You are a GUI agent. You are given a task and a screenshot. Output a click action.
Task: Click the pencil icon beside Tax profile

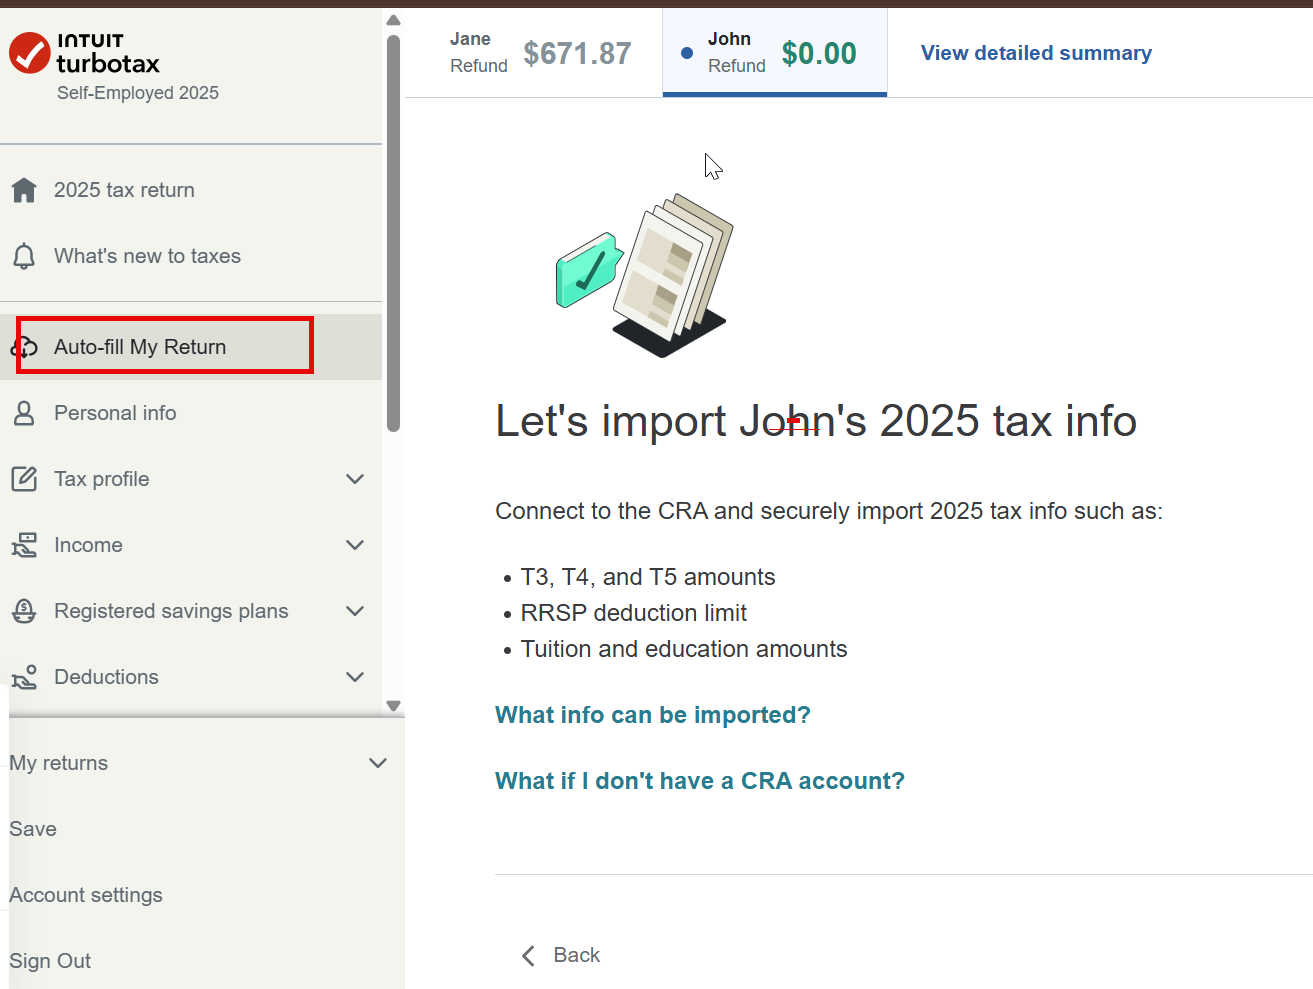click(x=24, y=479)
